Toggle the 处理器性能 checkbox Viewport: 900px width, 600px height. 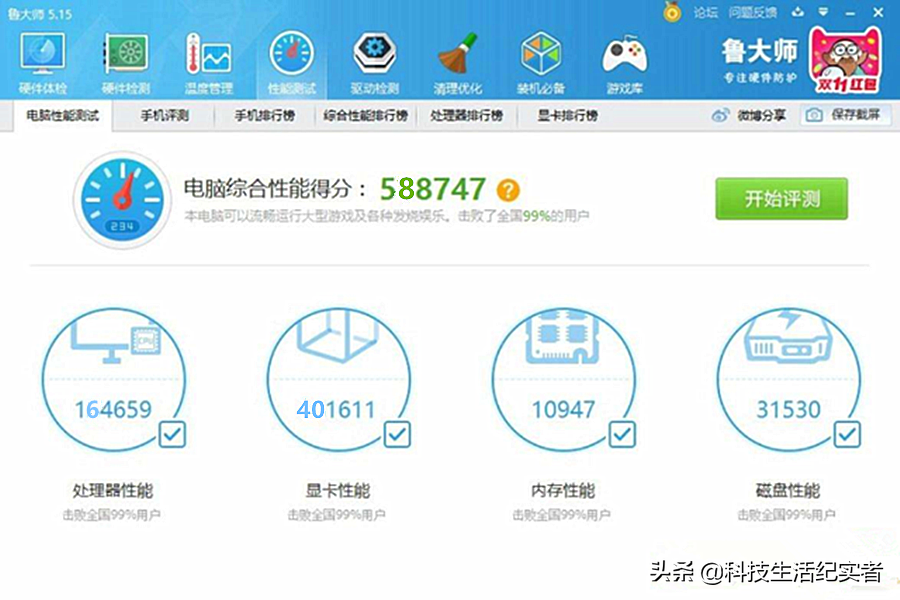tap(172, 434)
